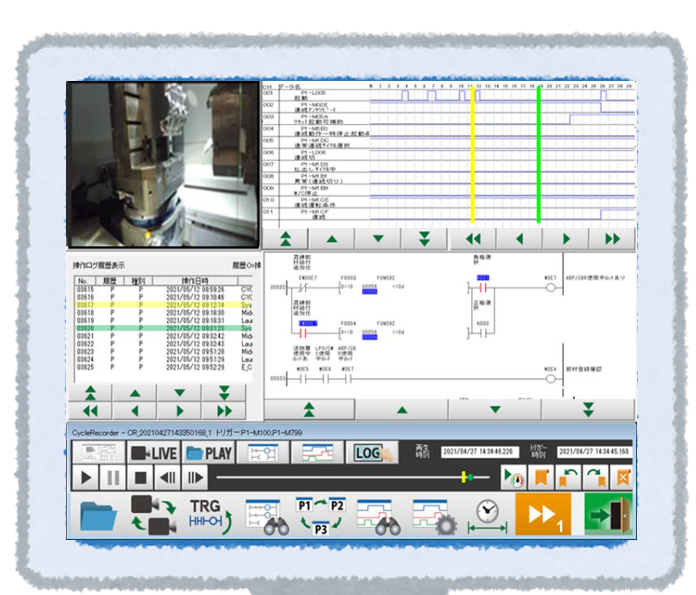Jump to first log page with double-up arrow

pyautogui.click(x=90, y=393)
